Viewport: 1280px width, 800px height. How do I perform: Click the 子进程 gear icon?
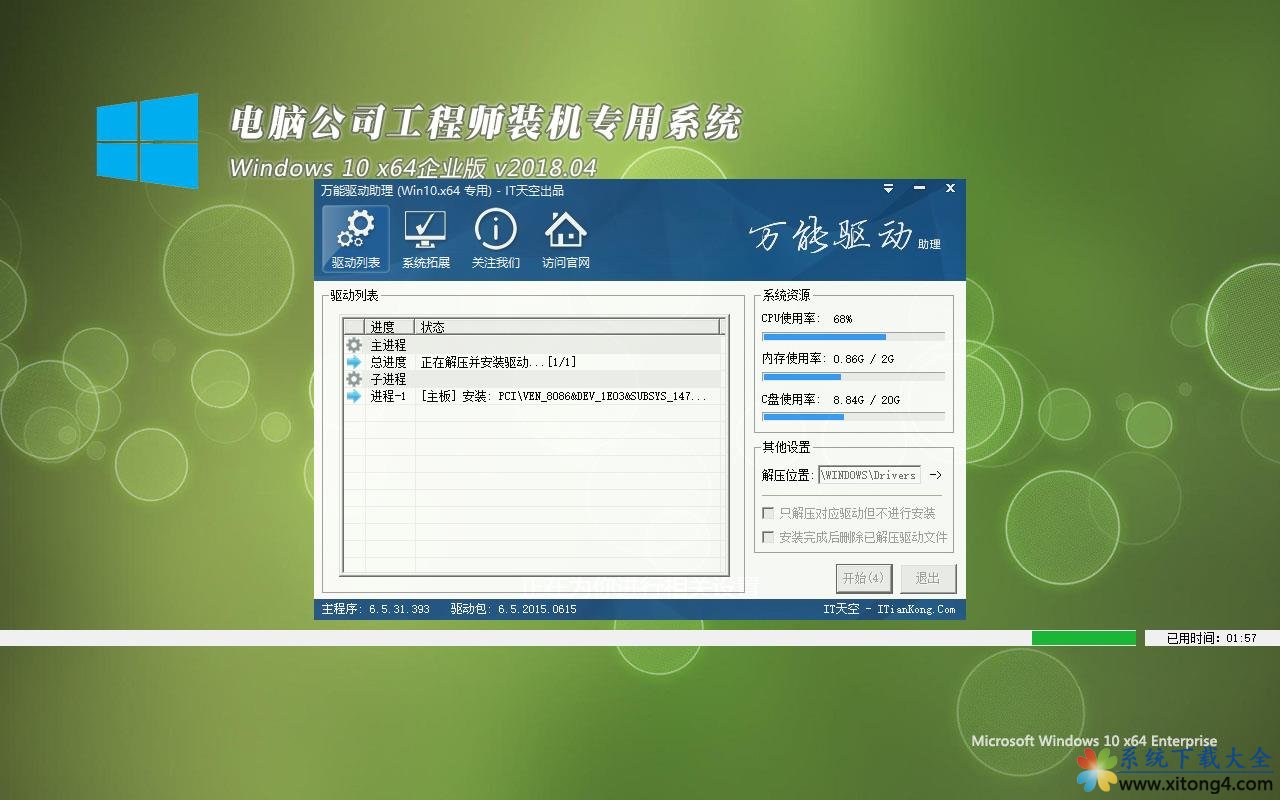tap(354, 379)
